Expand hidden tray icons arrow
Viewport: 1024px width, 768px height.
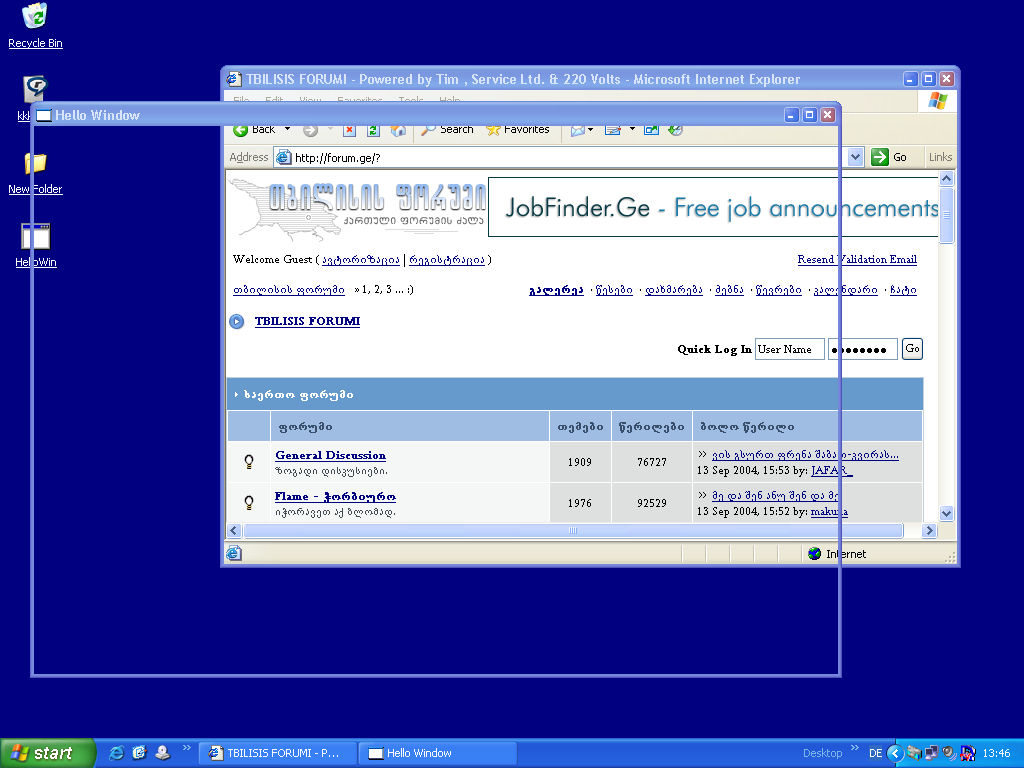(x=895, y=753)
